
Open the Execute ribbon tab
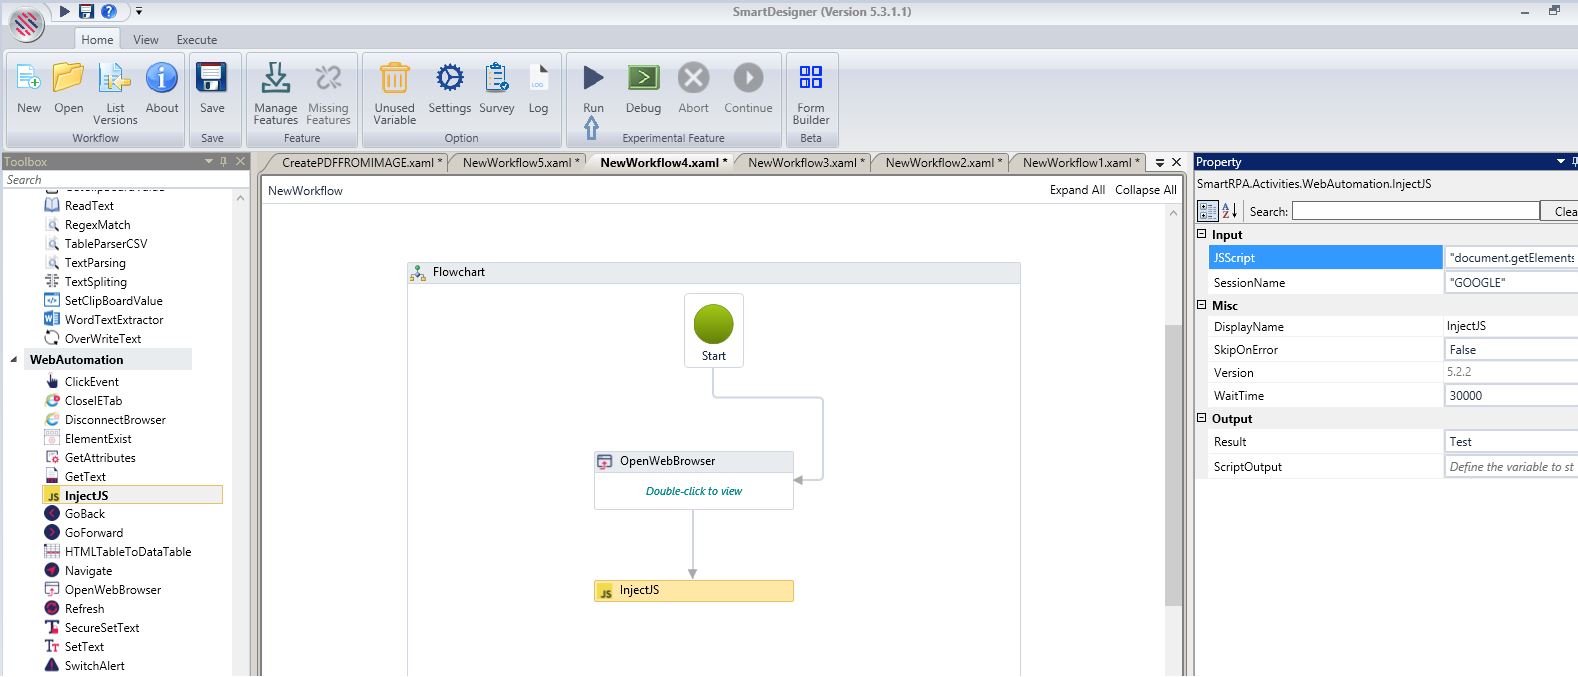[x=197, y=40]
